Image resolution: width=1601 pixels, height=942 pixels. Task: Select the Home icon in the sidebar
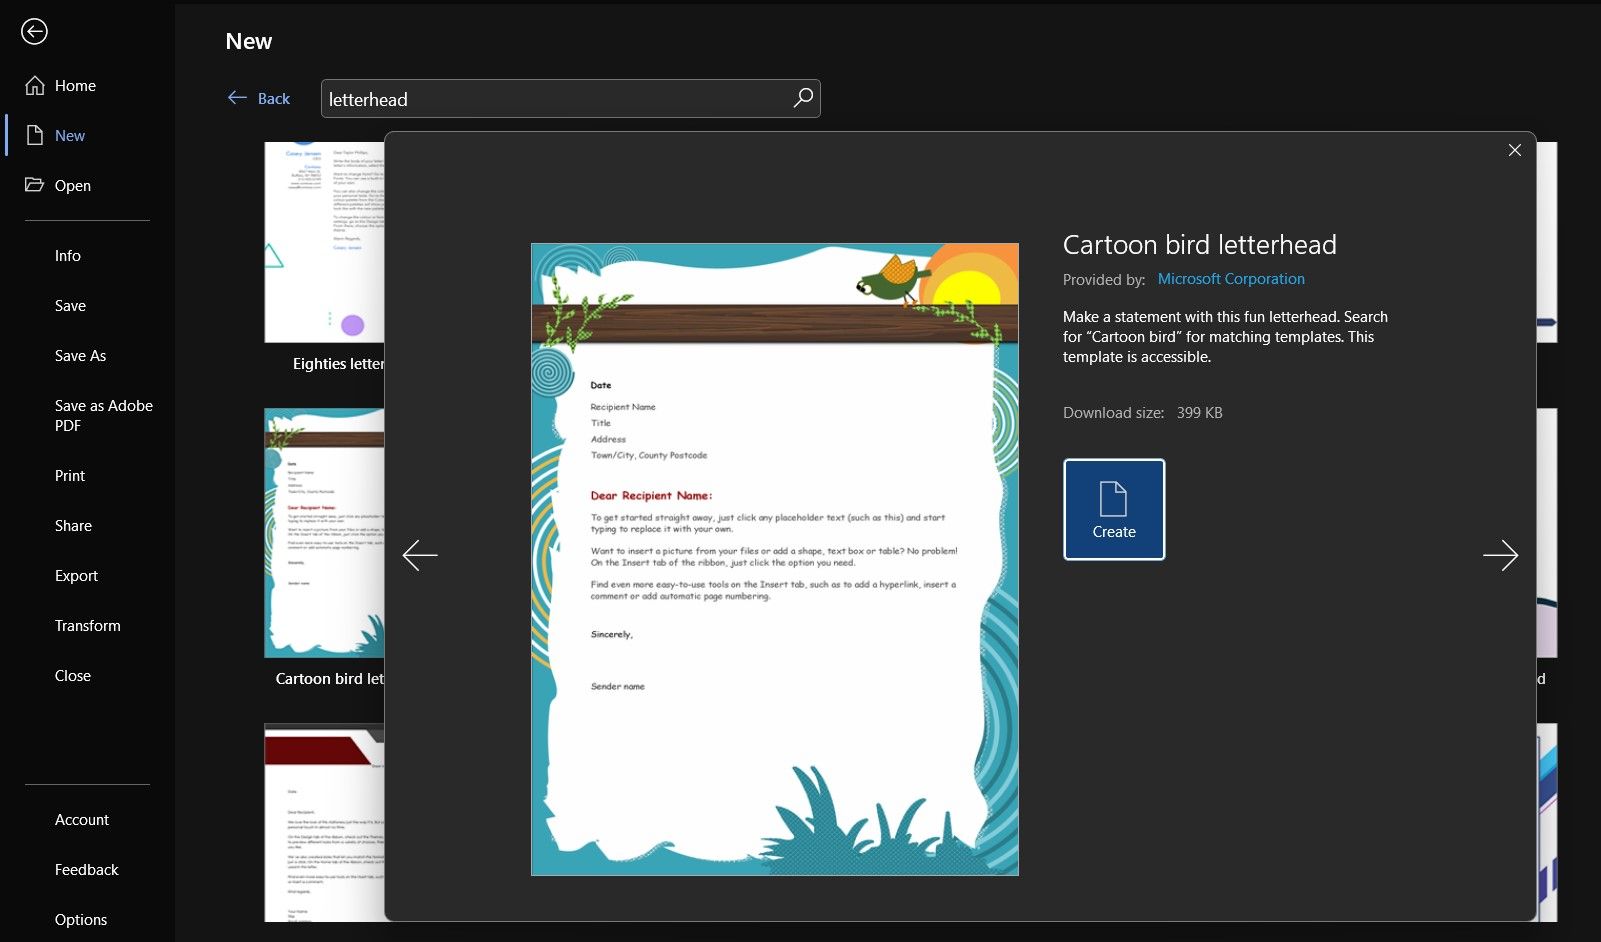pos(35,85)
